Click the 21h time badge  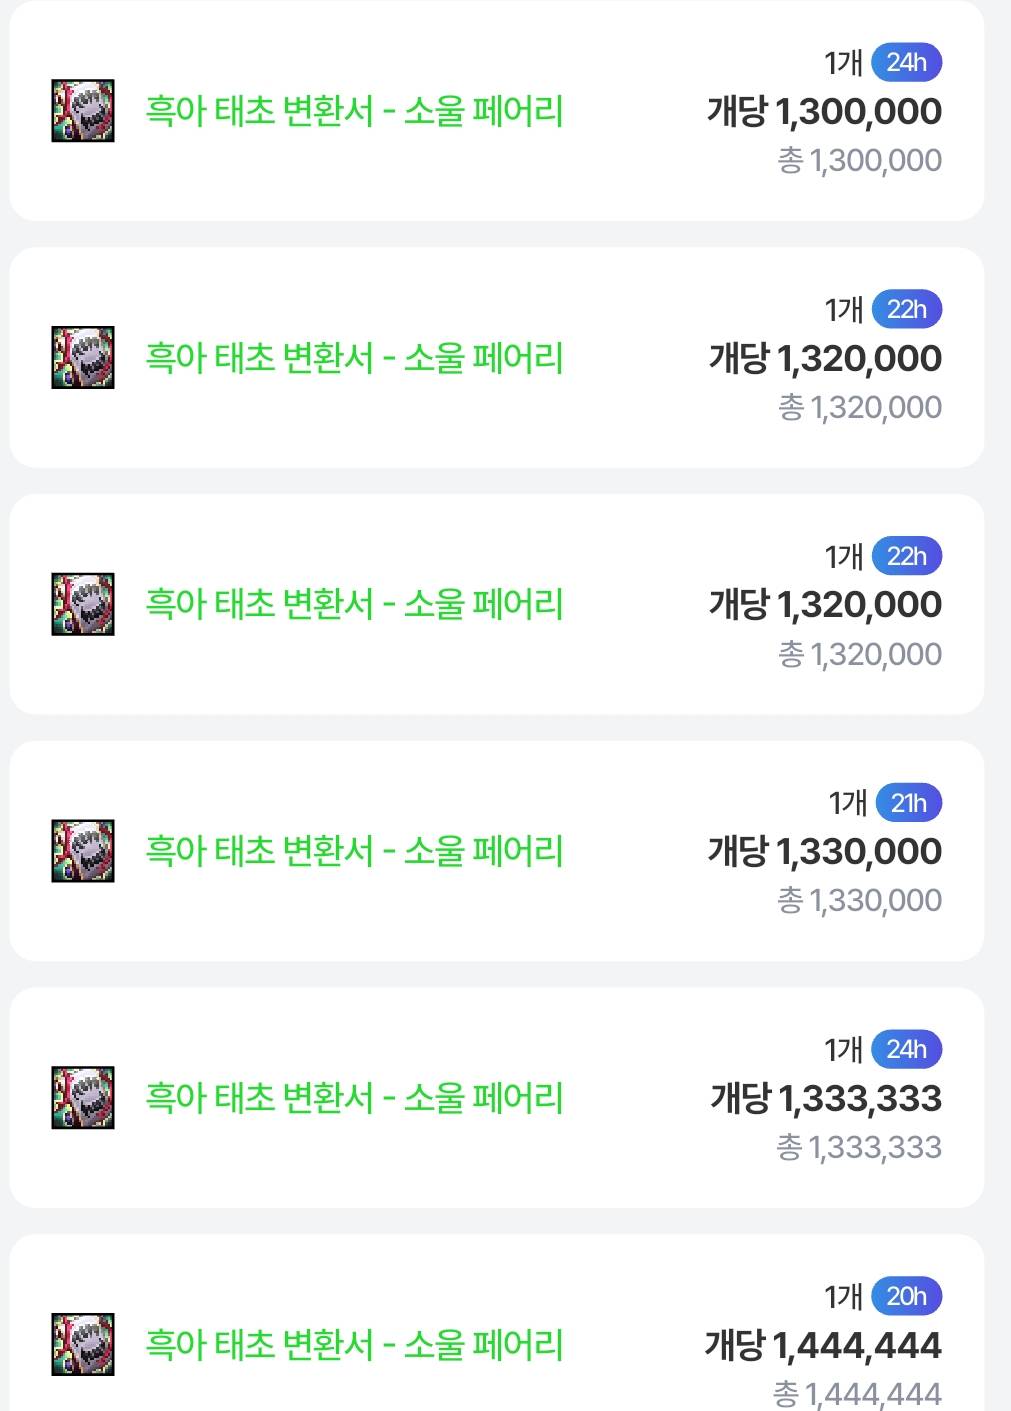point(908,803)
